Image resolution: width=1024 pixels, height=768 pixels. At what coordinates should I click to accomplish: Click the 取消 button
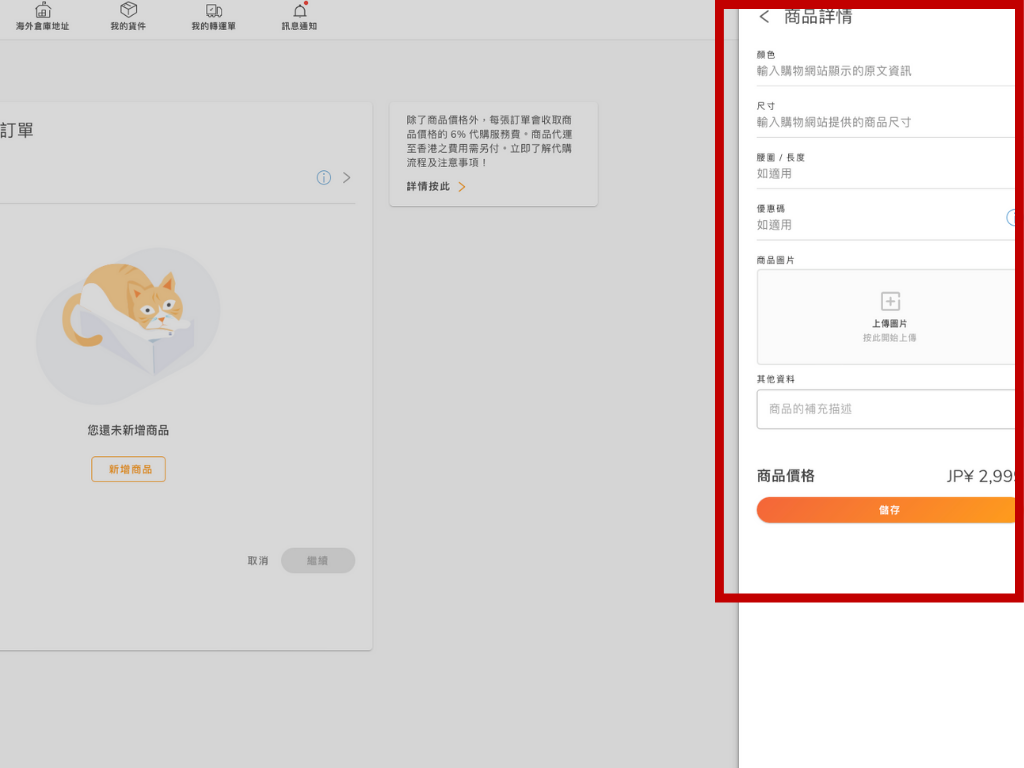pos(258,561)
